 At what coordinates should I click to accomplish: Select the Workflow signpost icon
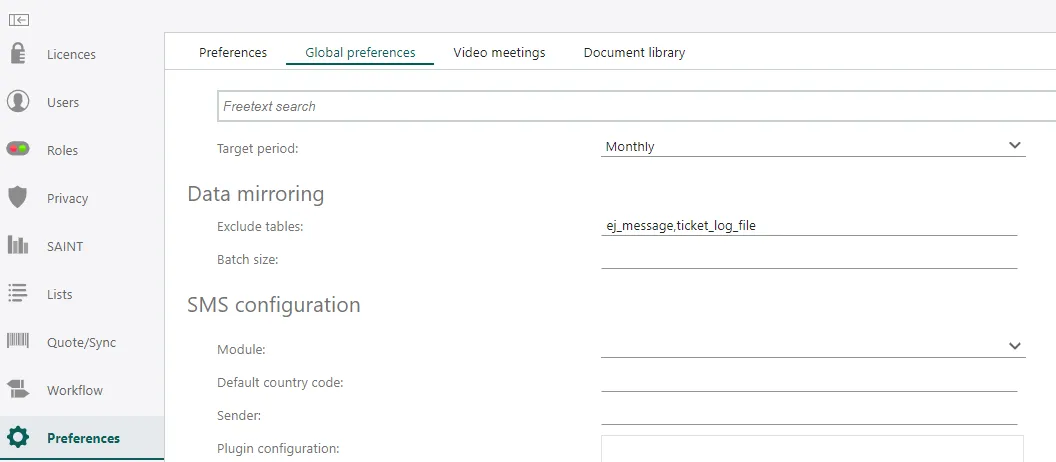(18, 390)
